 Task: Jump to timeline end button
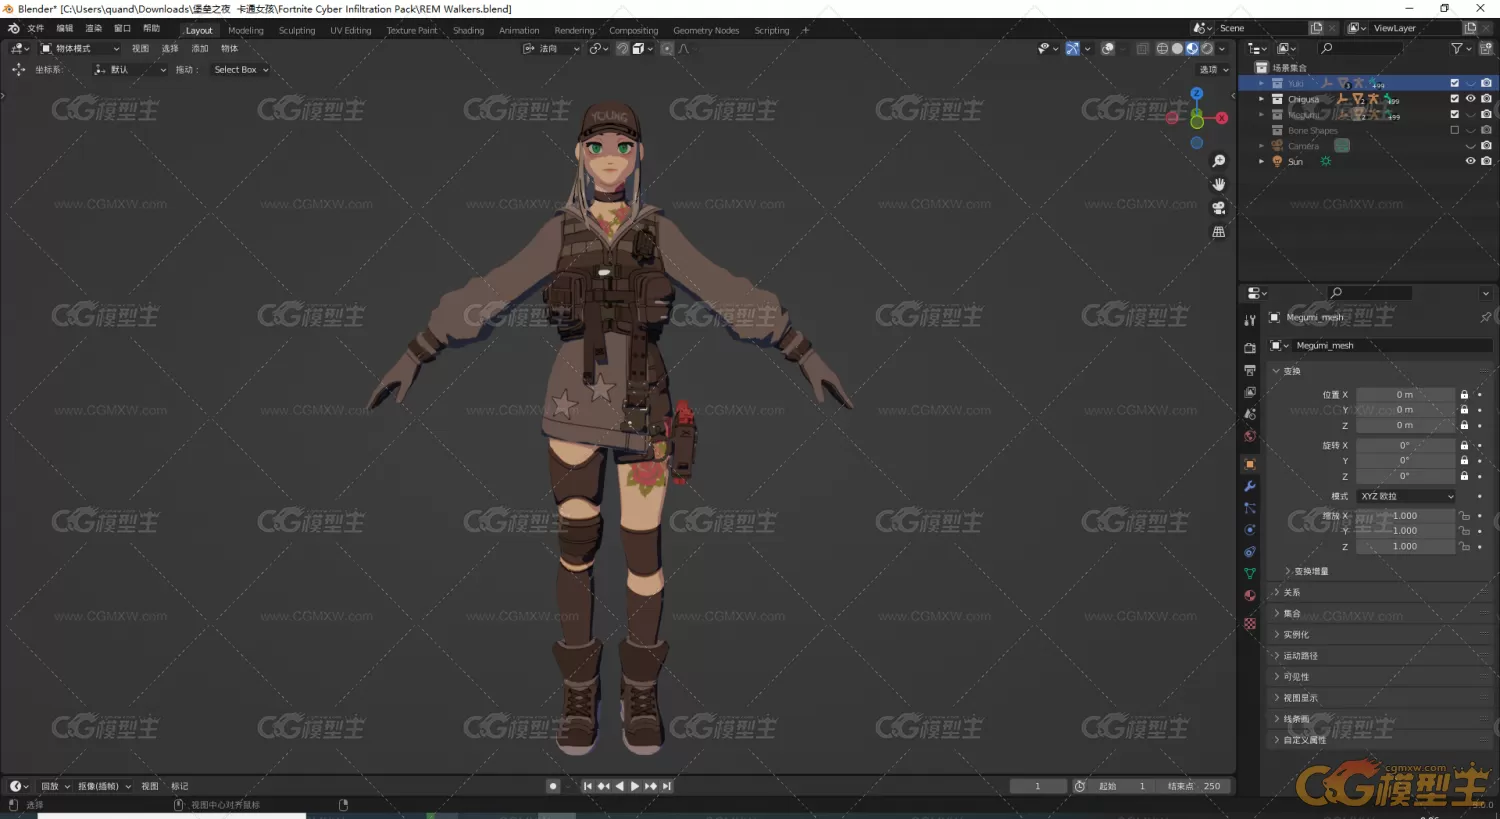(x=667, y=786)
